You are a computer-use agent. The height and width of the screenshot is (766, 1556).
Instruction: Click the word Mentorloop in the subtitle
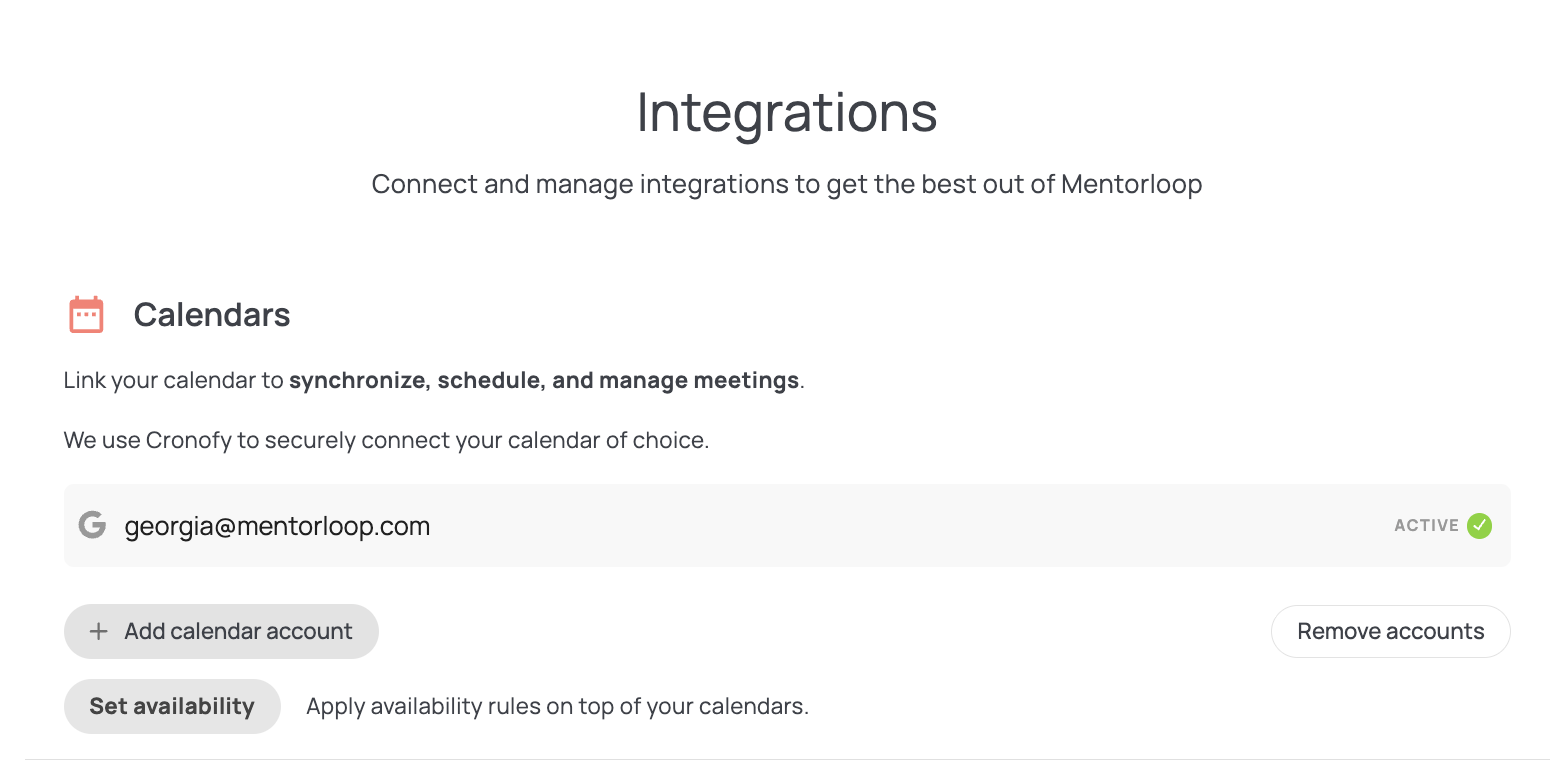coord(1131,185)
